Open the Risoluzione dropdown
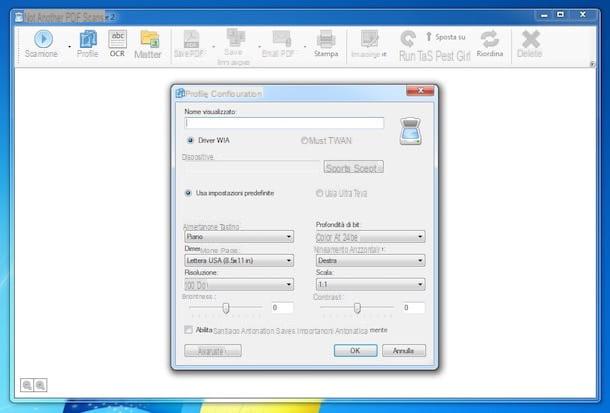The width and height of the screenshot is (610, 413). pyautogui.click(x=239, y=285)
